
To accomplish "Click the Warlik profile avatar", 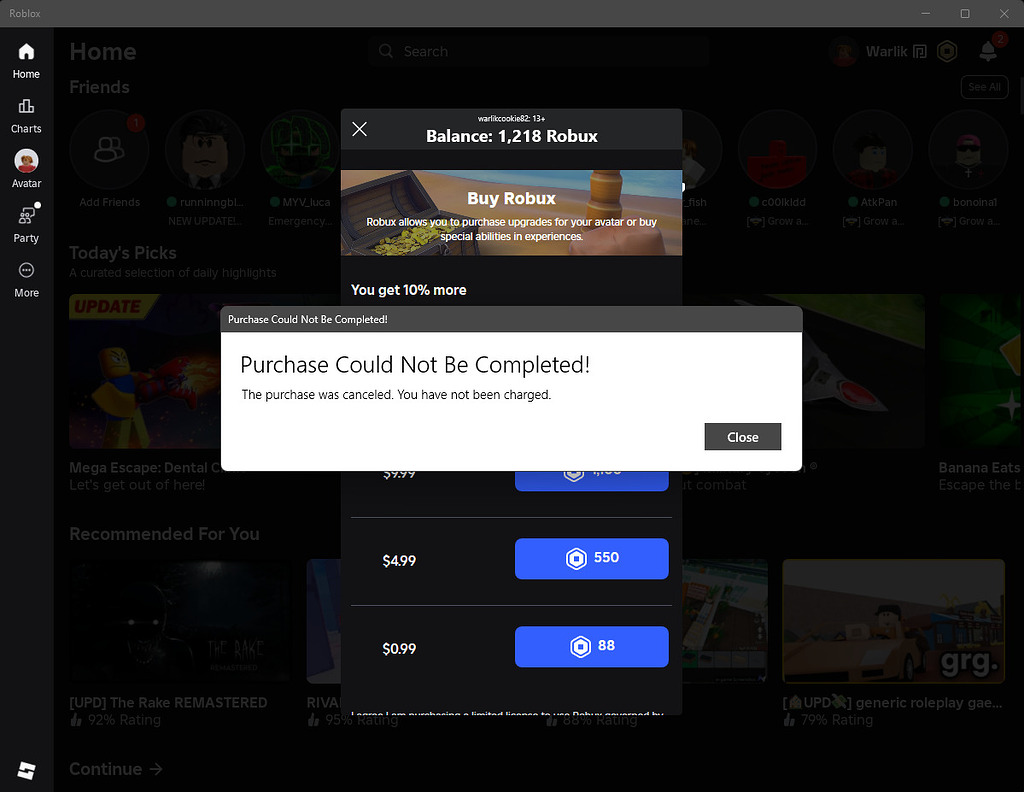I will pyautogui.click(x=843, y=52).
